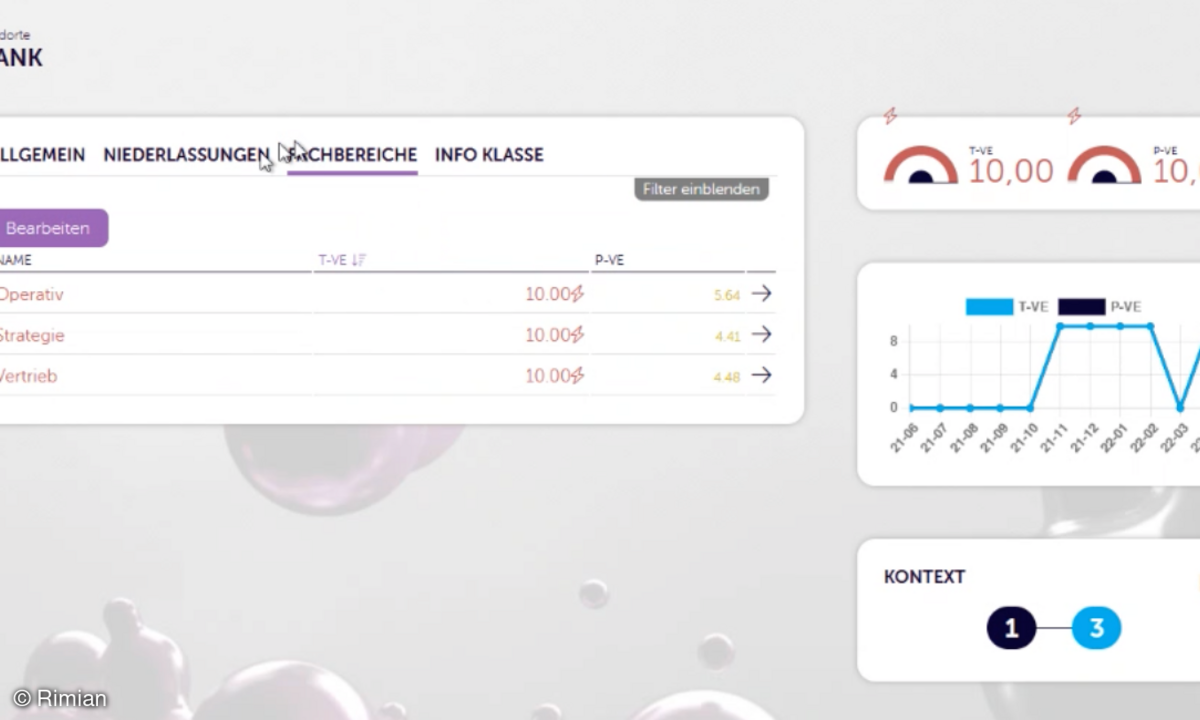Click the P-VE gauge dial
The height and width of the screenshot is (720, 1200).
pos(1104,166)
